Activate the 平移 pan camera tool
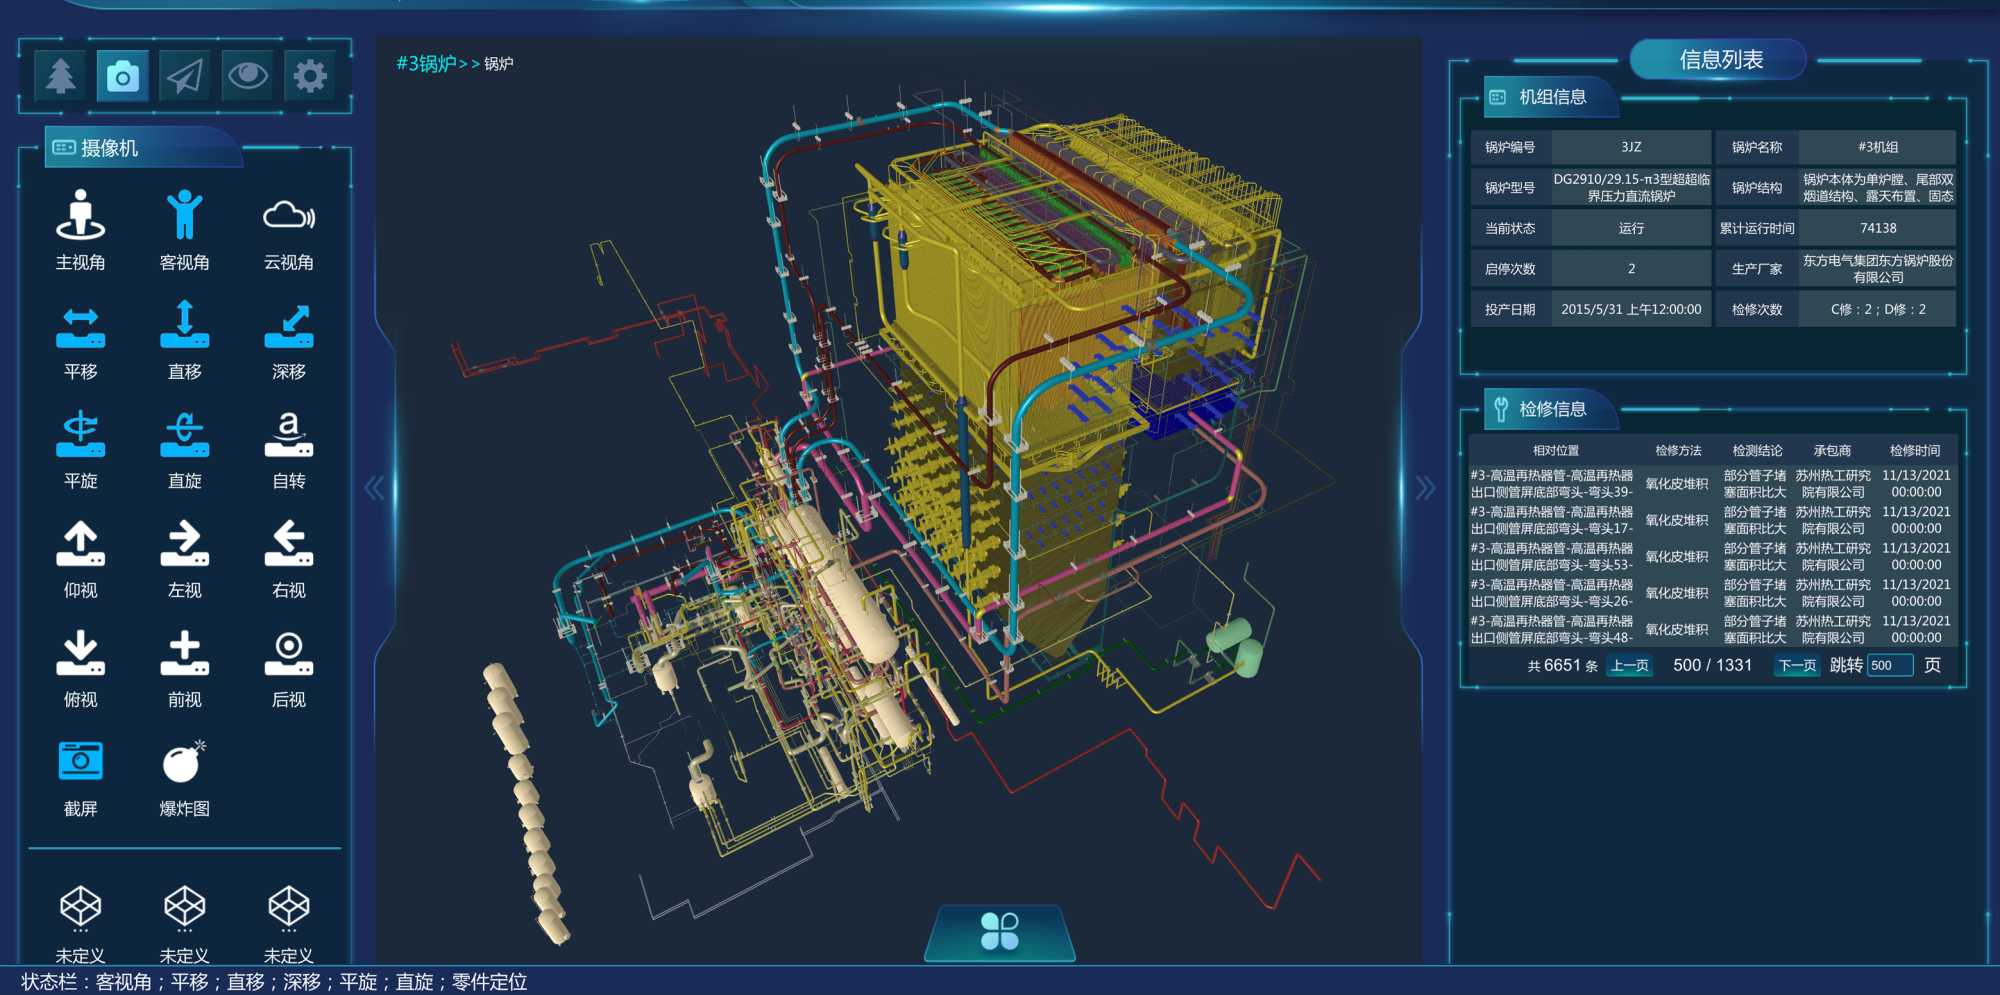This screenshot has width=2000, height=995. 80,327
